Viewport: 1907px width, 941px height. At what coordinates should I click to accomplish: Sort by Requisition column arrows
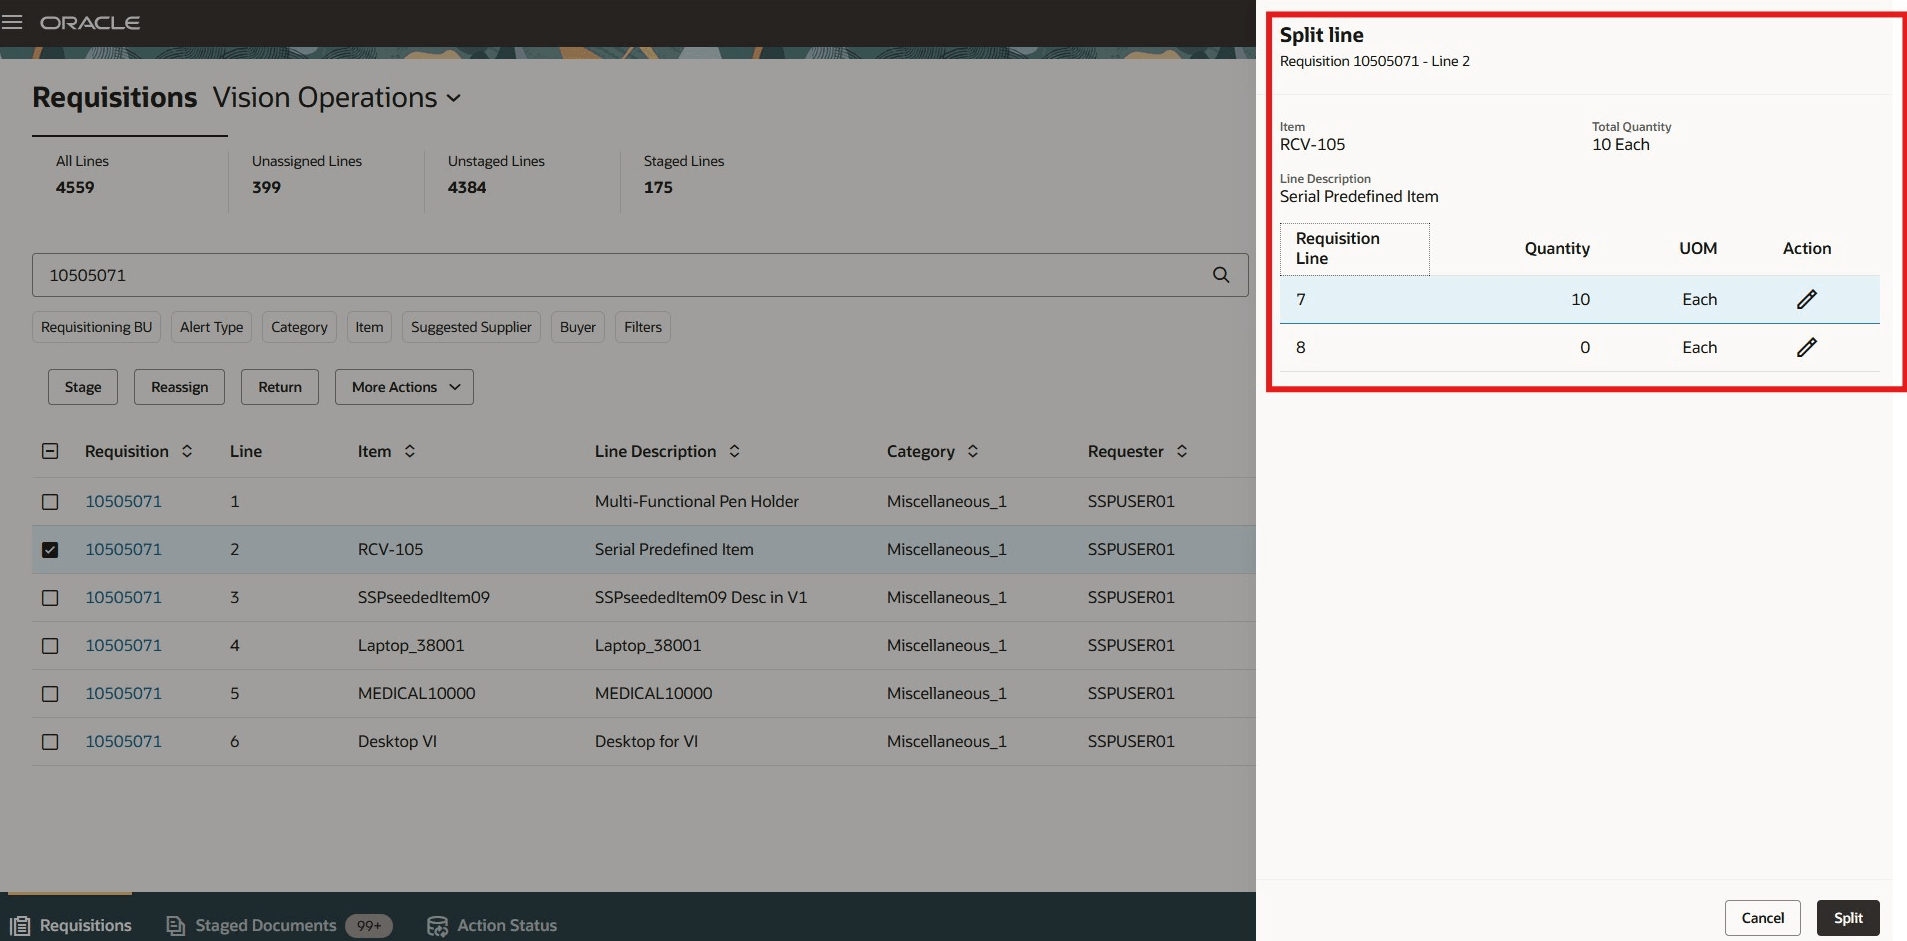pos(187,451)
